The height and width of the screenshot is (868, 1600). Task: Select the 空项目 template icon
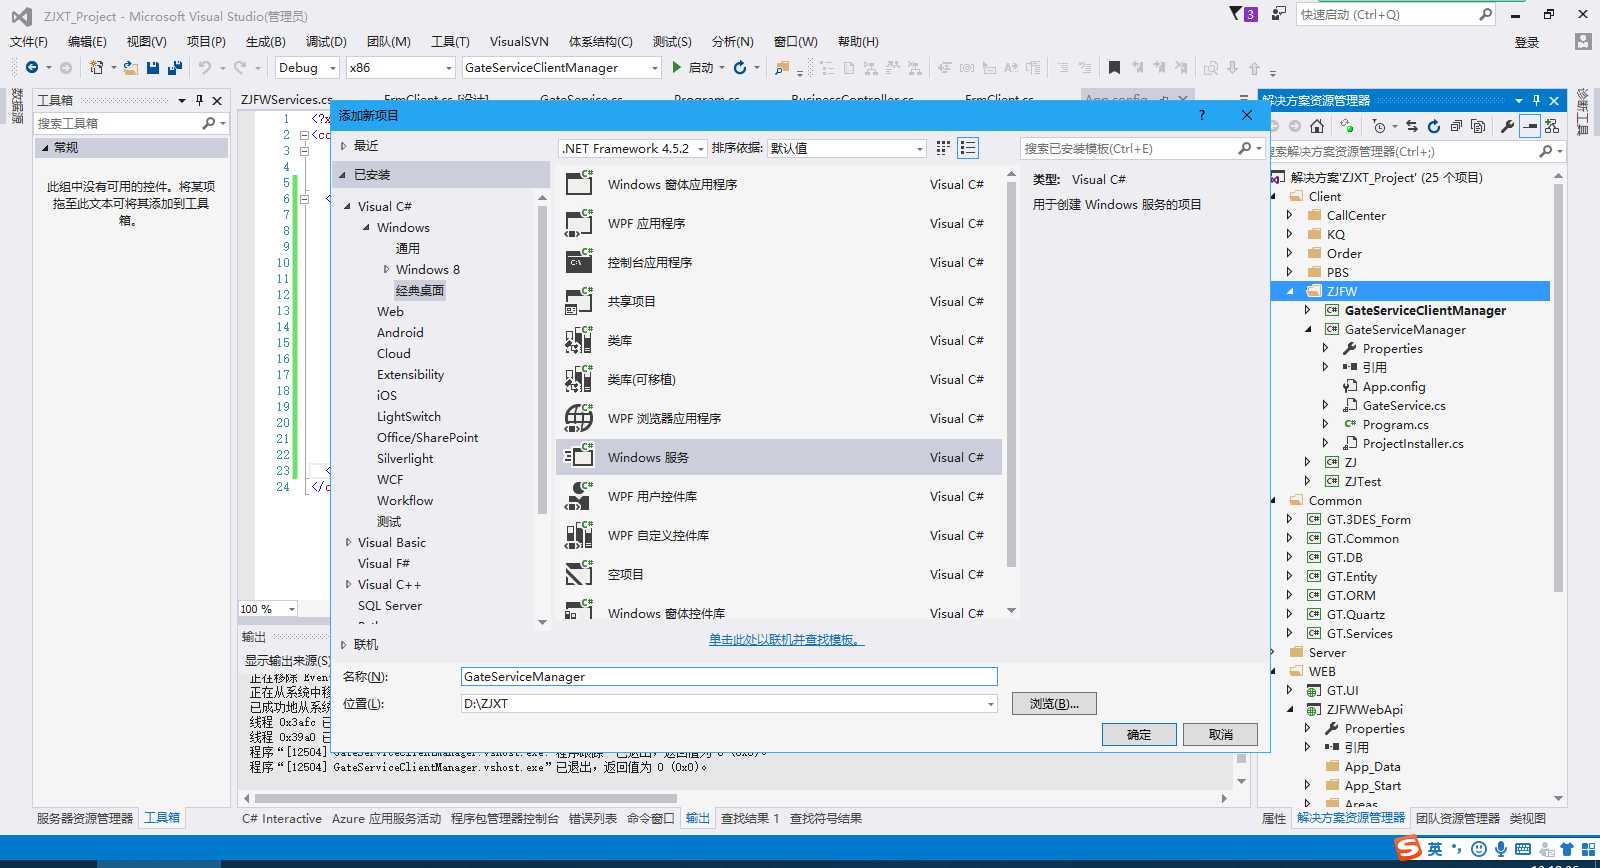579,574
